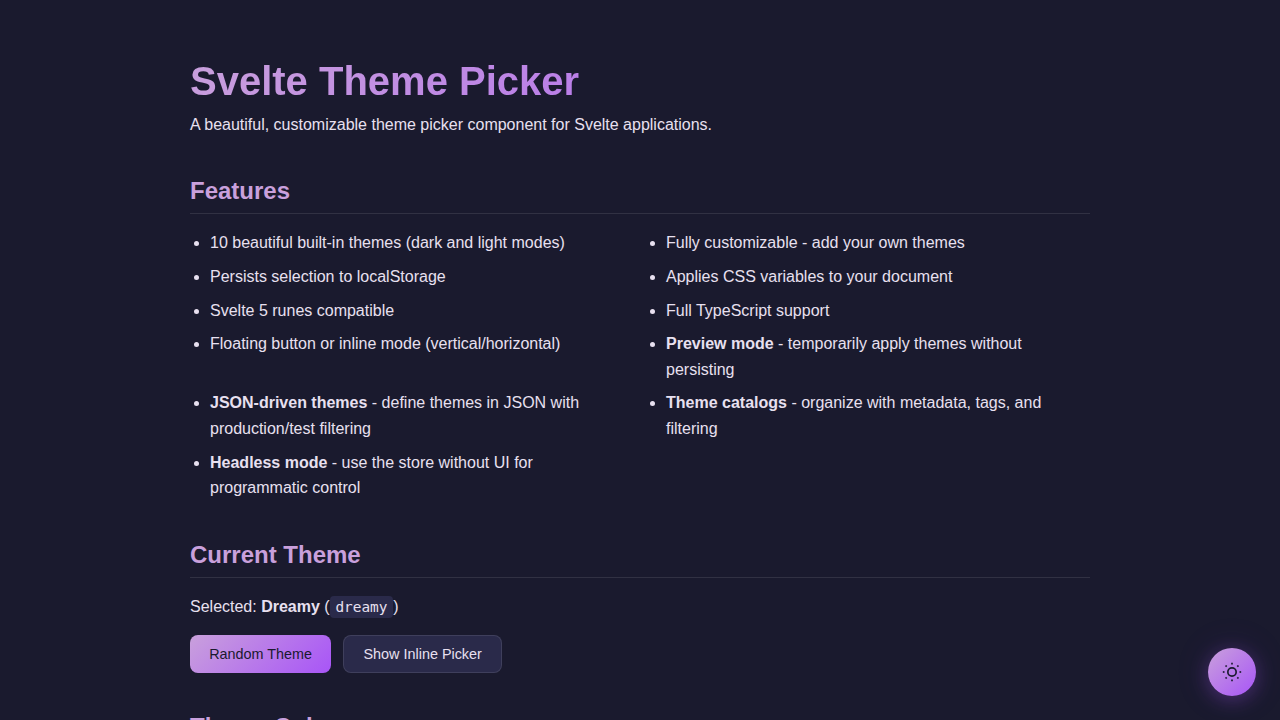Click the bold Dreamy theme name
Image resolution: width=1280 pixels, height=720 pixels.
tap(290, 606)
